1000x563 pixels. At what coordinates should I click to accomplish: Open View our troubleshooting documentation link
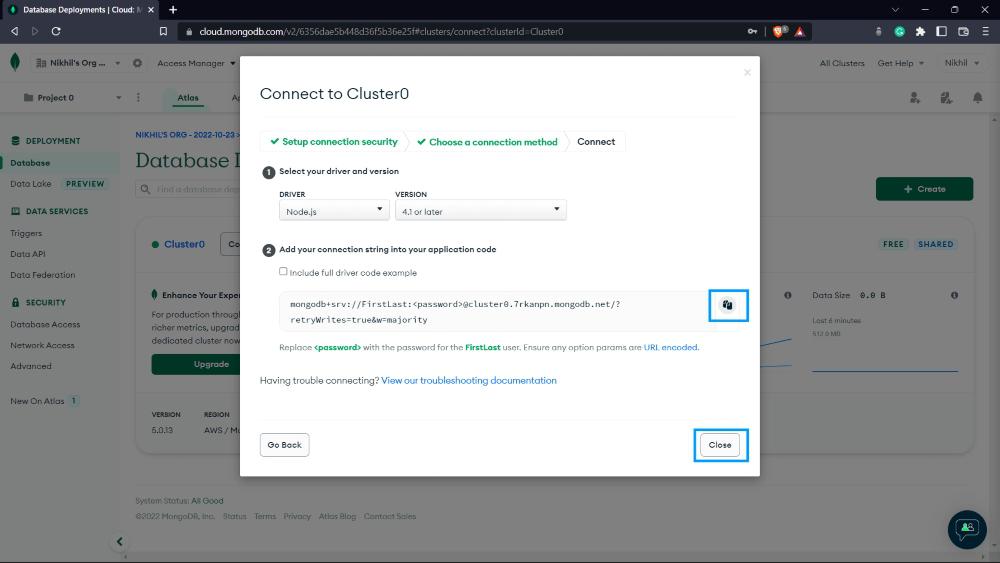(x=469, y=381)
